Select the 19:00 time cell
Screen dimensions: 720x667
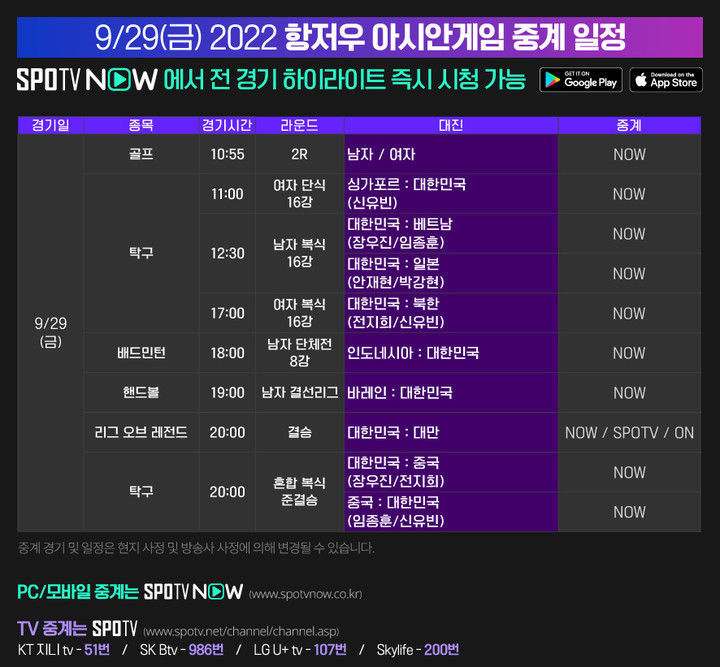(x=227, y=392)
